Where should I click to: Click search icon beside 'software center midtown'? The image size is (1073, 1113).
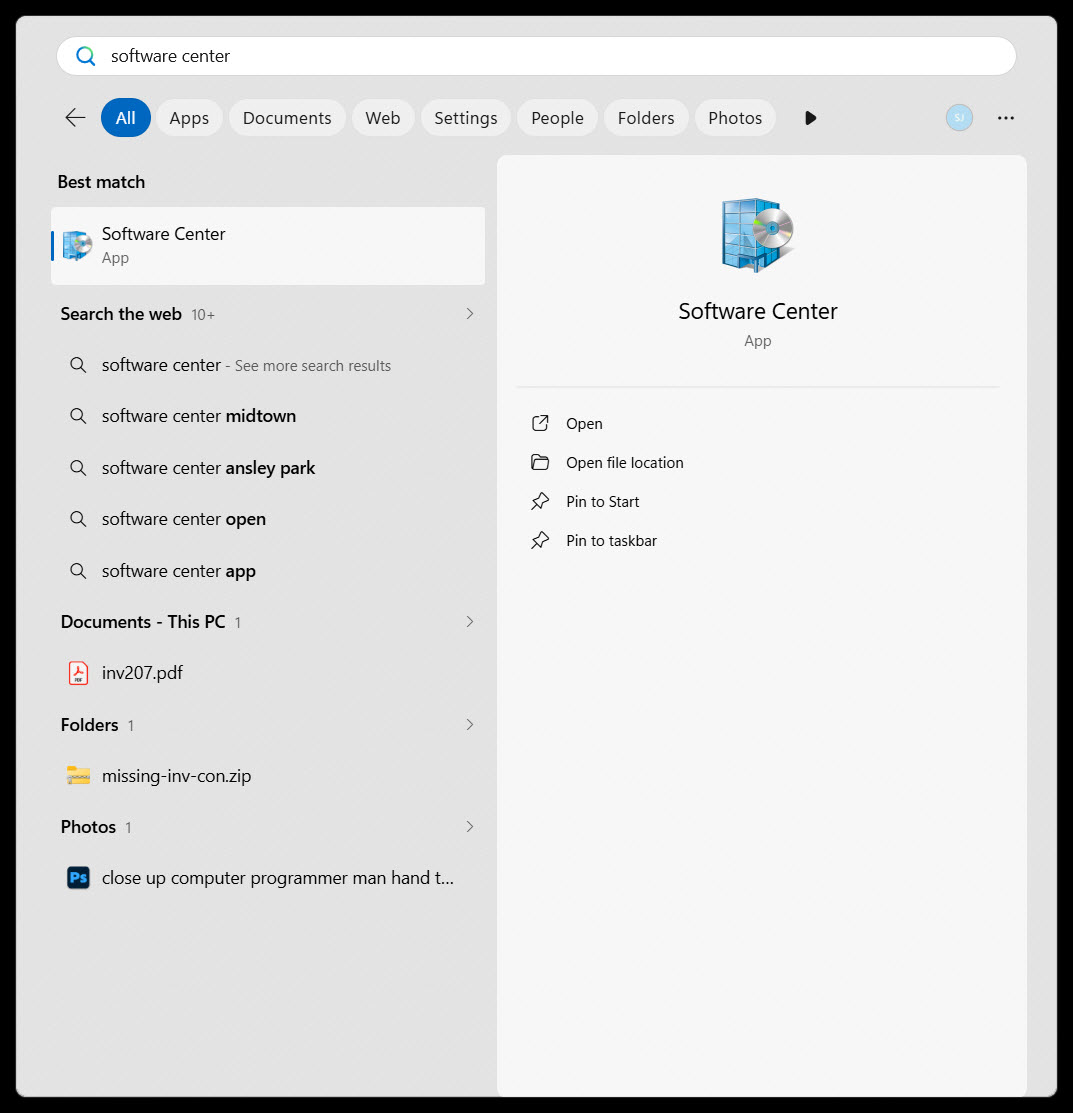coord(78,416)
